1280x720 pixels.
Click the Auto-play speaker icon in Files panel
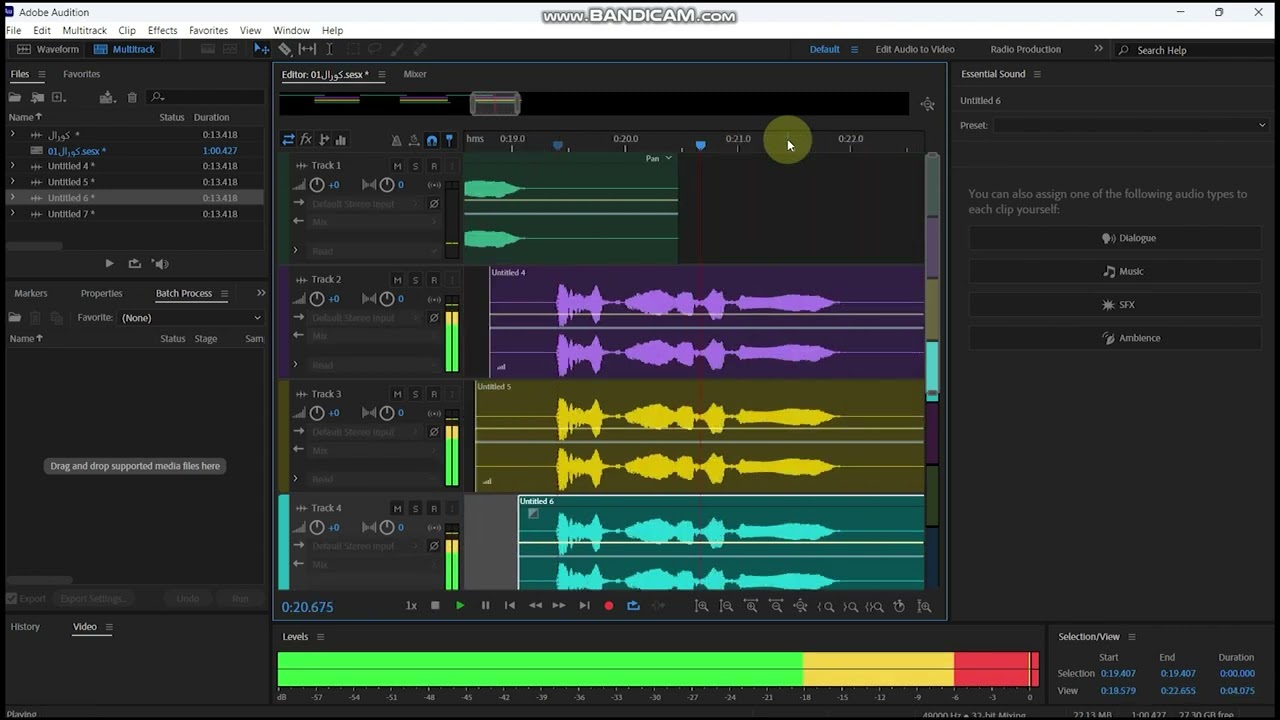tap(160, 264)
